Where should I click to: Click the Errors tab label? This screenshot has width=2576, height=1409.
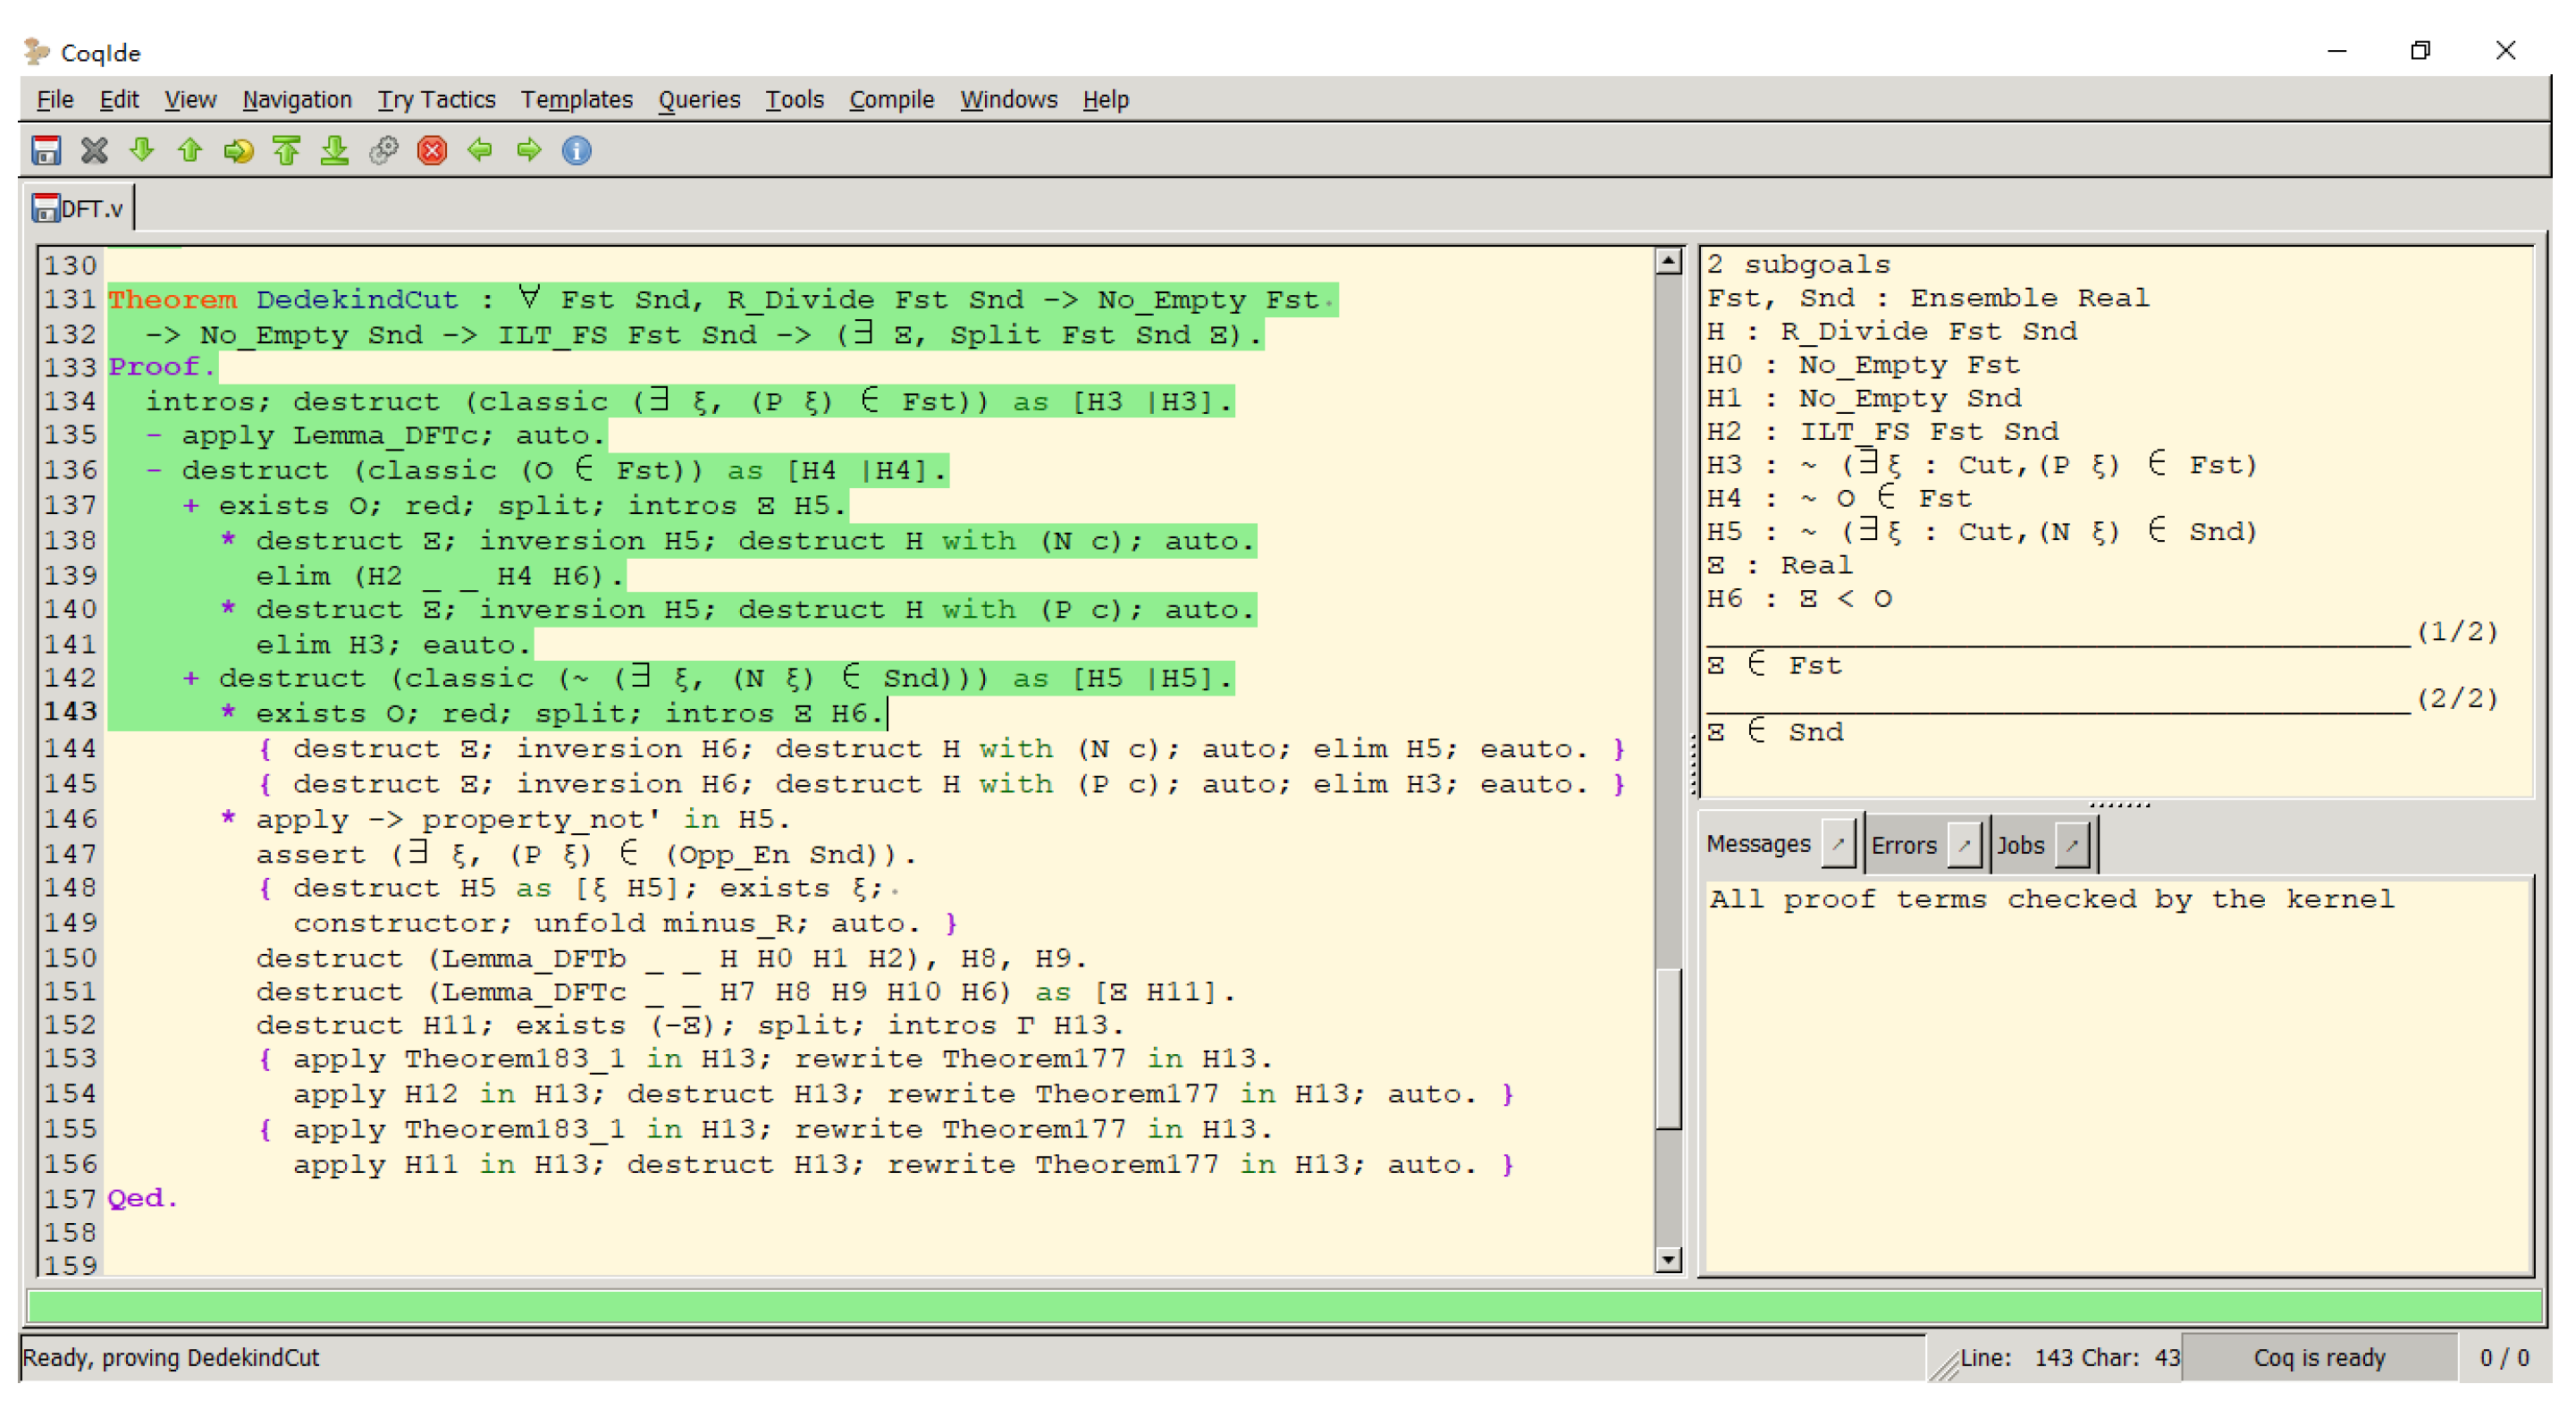coord(1903,845)
